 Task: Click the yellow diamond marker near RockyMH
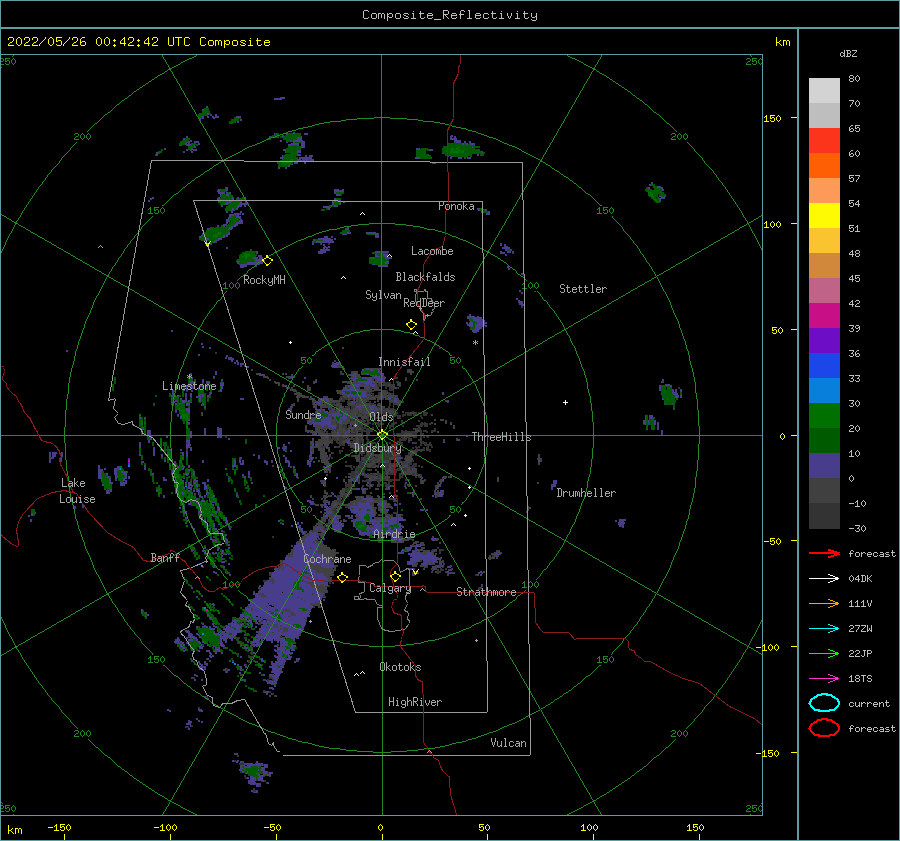[267, 261]
